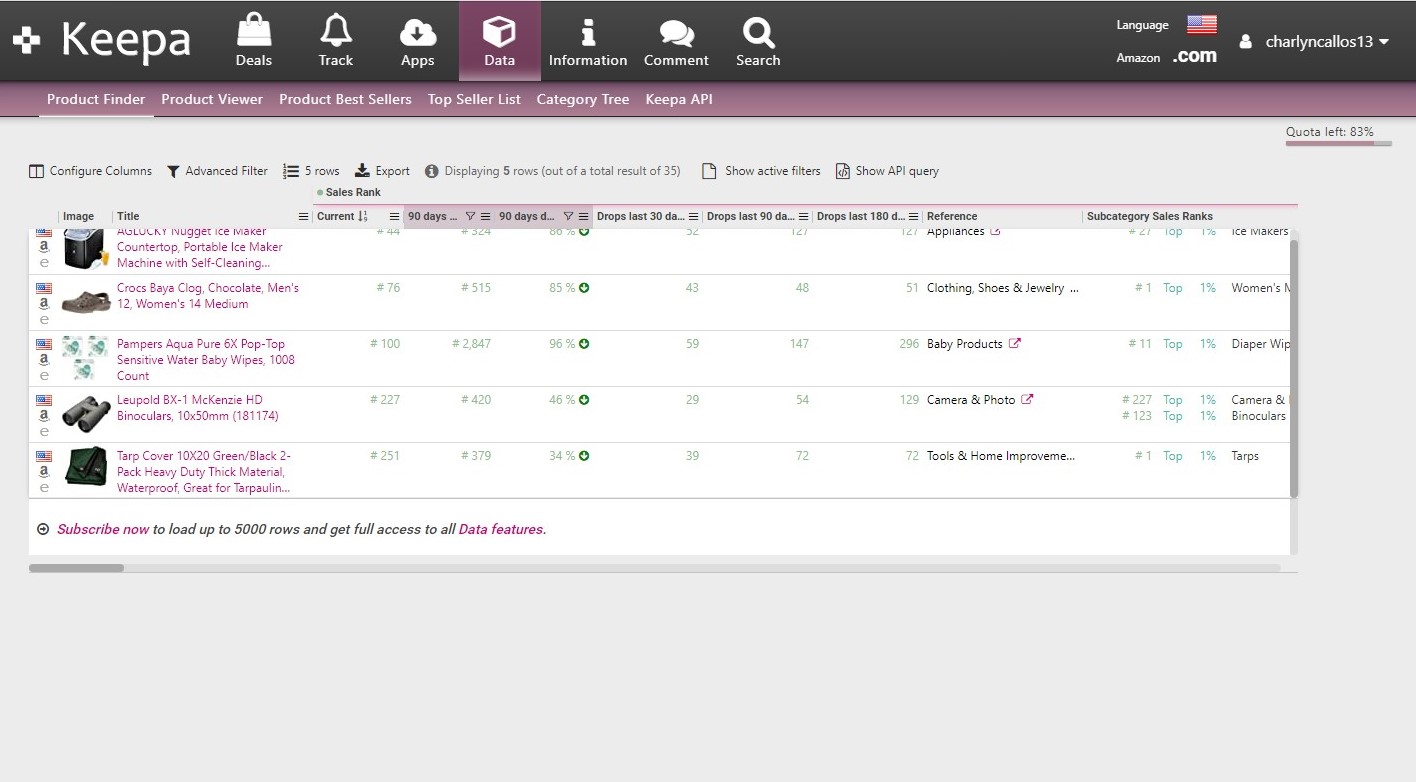Click the Quota left progress bar
The width and height of the screenshot is (1416, 782).
tap(1338, 144)
